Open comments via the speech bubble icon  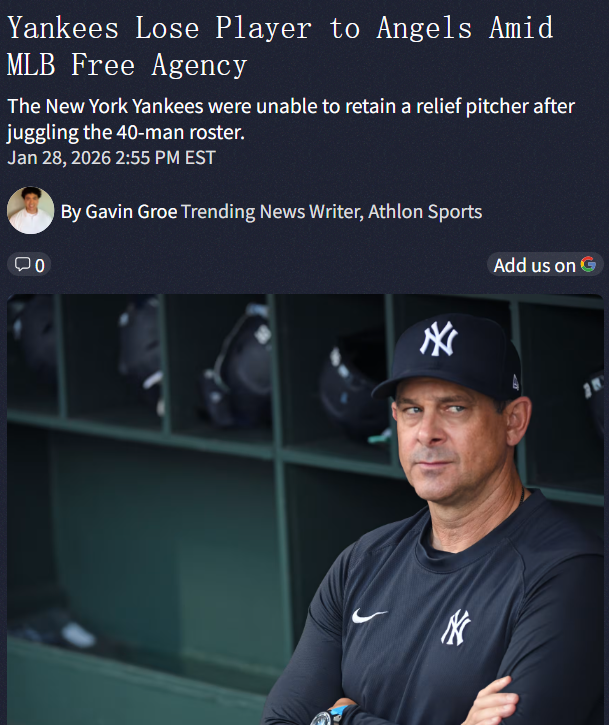click(22, 264)
